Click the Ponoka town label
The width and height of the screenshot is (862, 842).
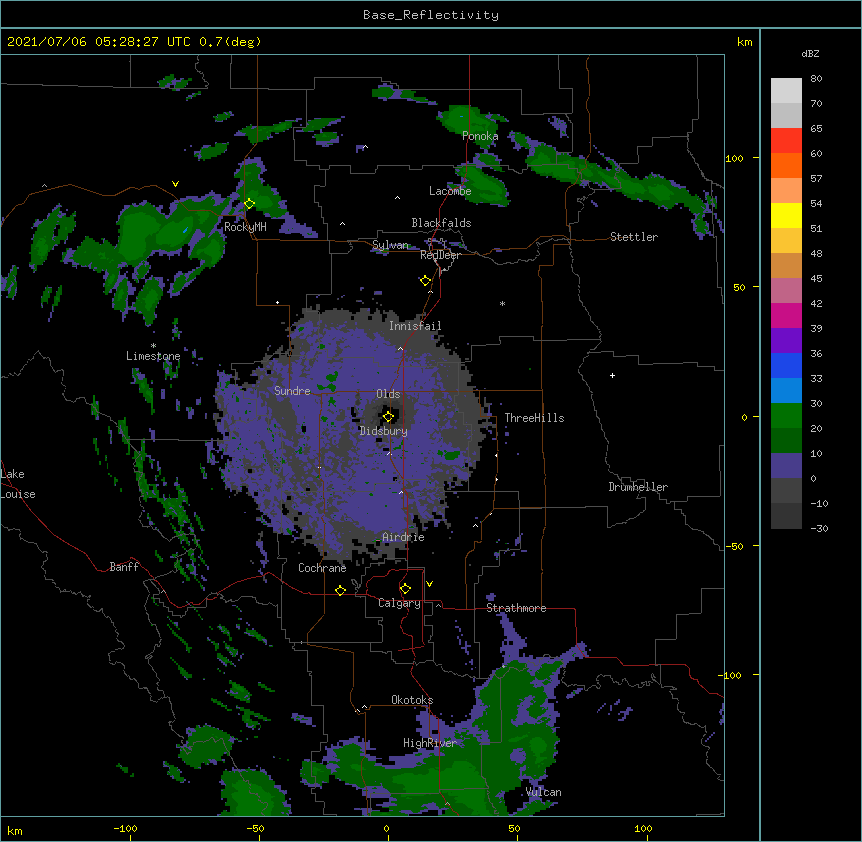(x=480, y=136)
